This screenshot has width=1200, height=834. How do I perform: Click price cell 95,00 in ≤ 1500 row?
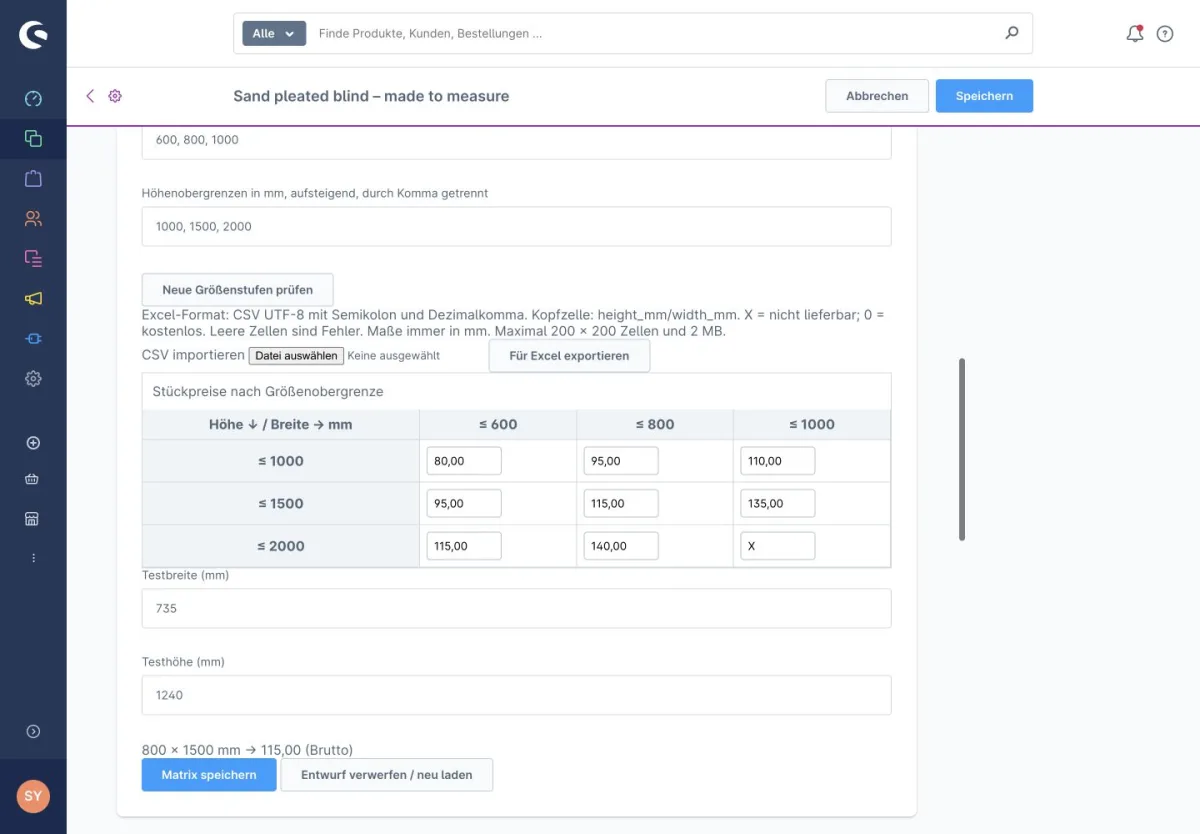464,503
